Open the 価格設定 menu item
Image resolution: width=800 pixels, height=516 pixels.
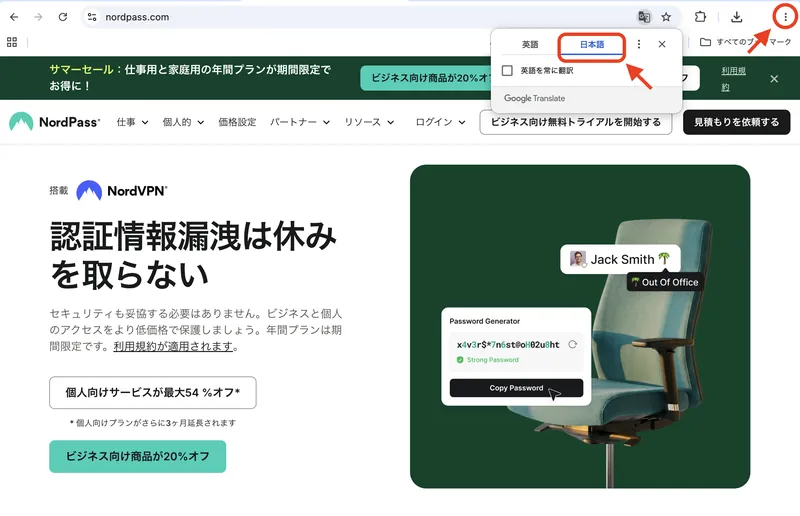237,122
